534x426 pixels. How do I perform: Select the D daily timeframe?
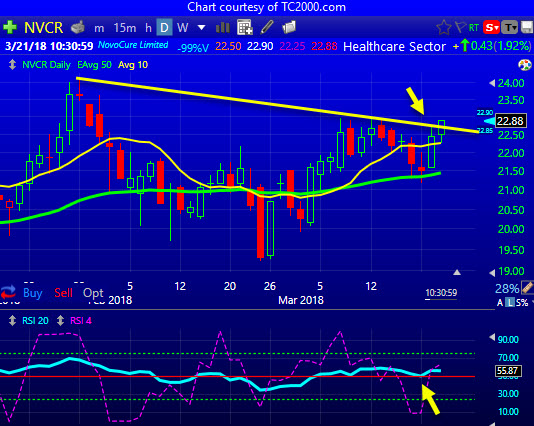pos(164,27)
